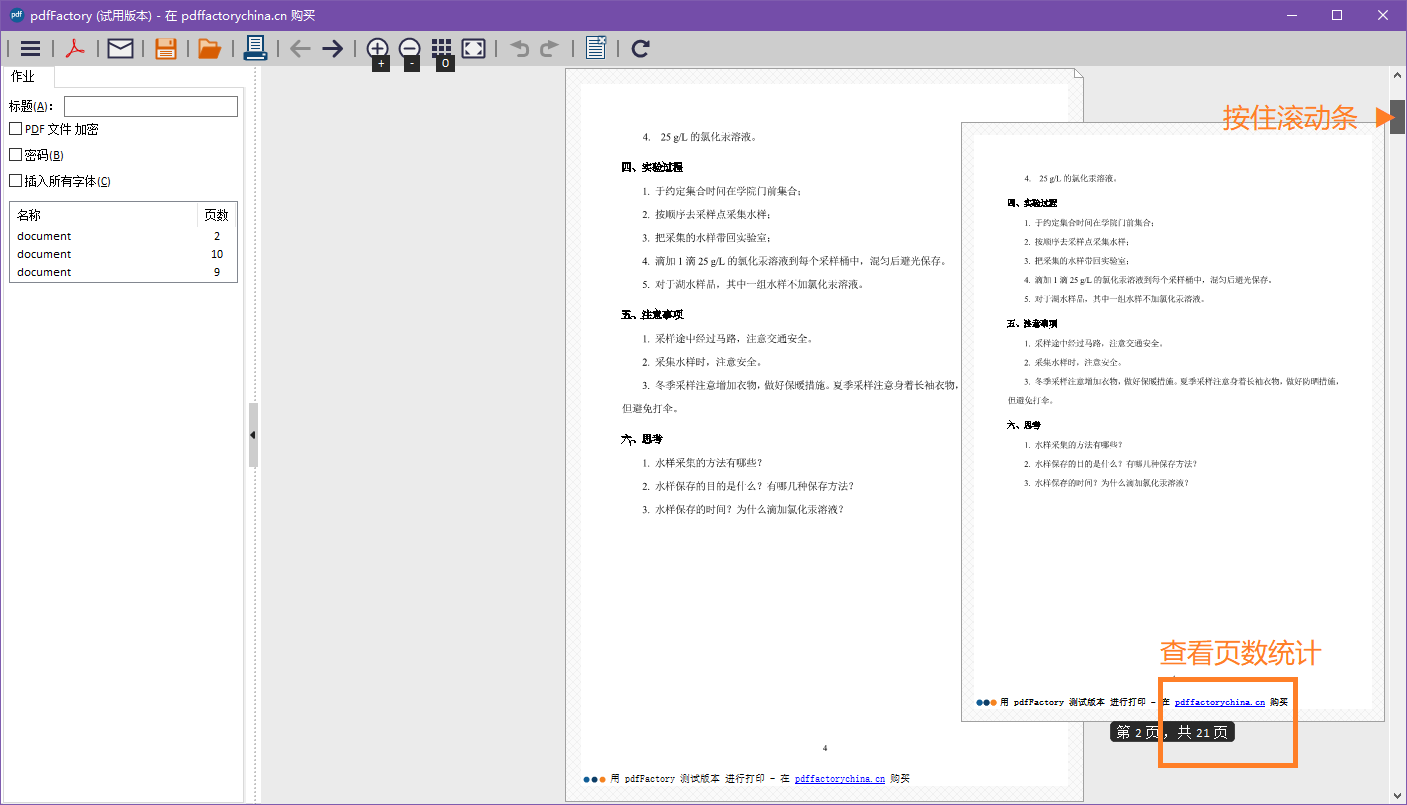Collapse the left panel using the splitter arrow
The height and width of the screenshot is (805, 1407).
pyautogui.click(x=253, y=435)
